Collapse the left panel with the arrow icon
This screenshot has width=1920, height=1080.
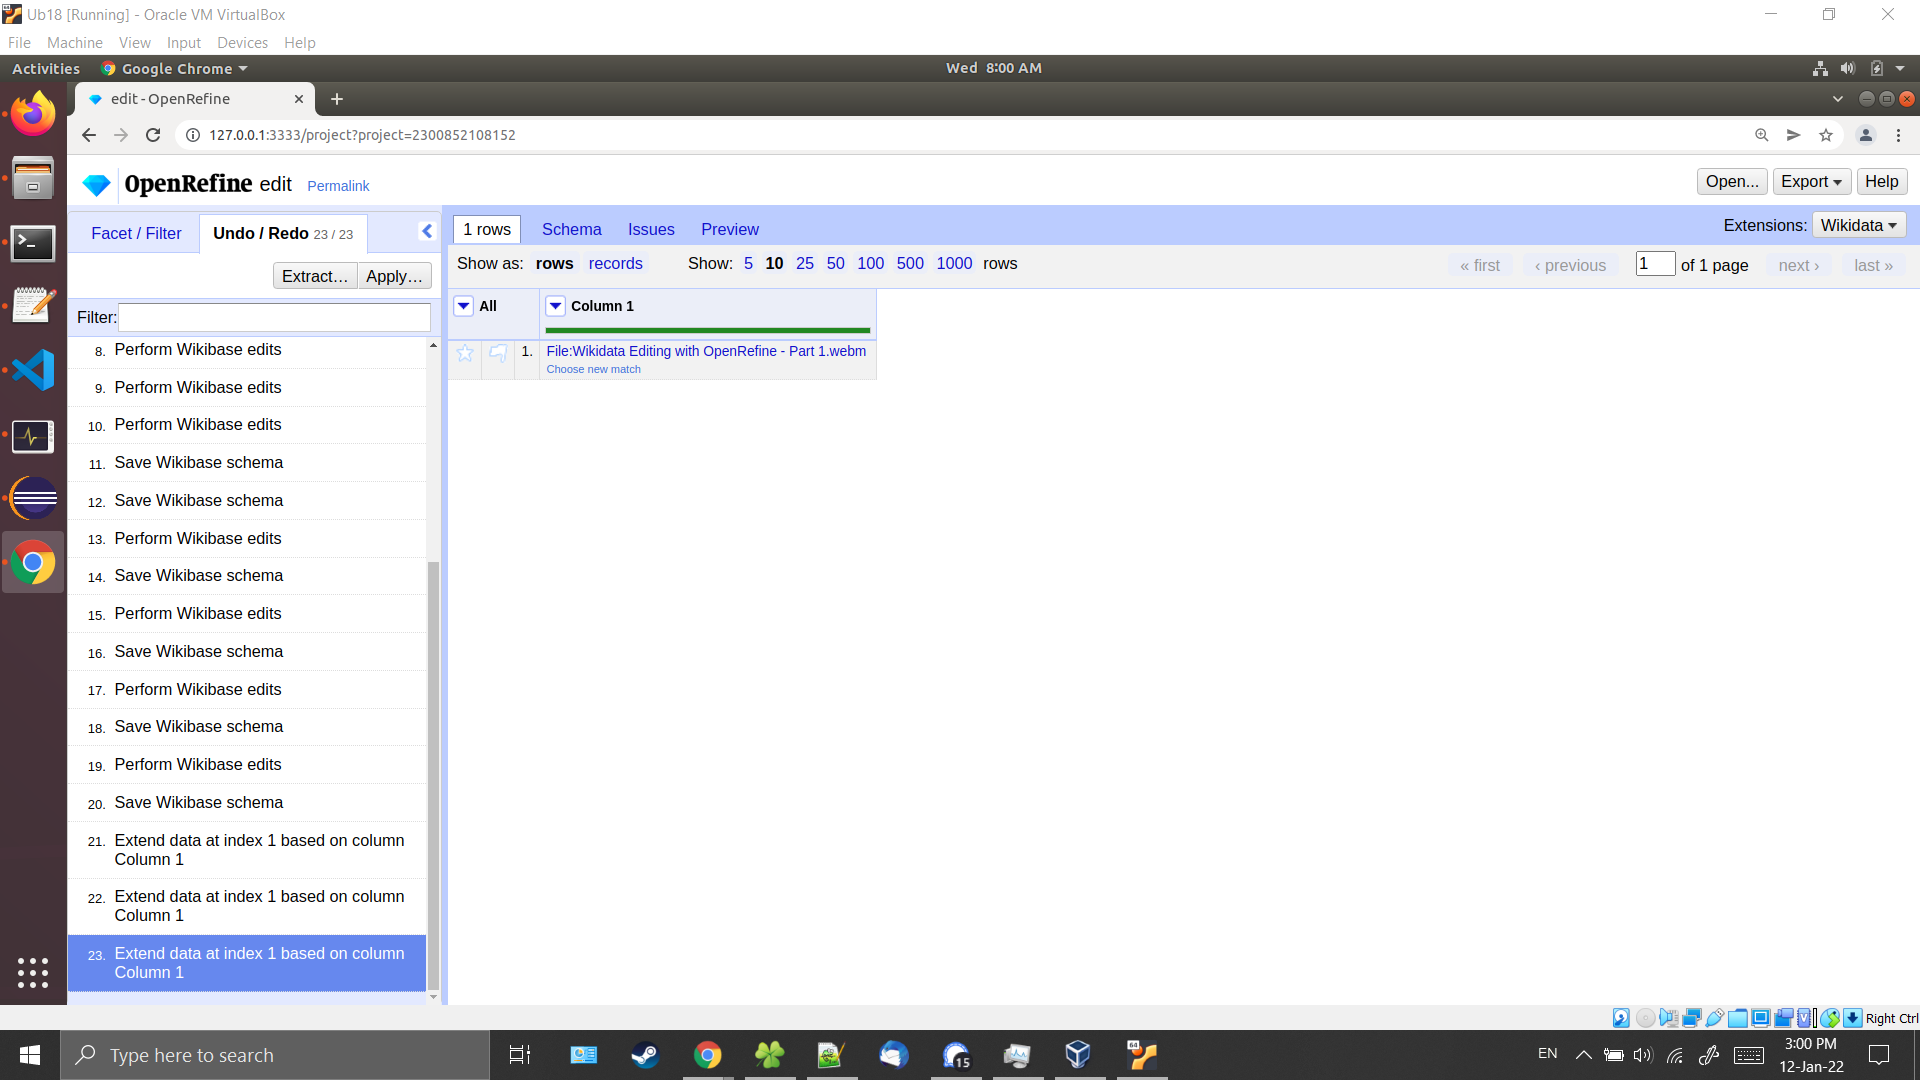[x=427, y=231]
